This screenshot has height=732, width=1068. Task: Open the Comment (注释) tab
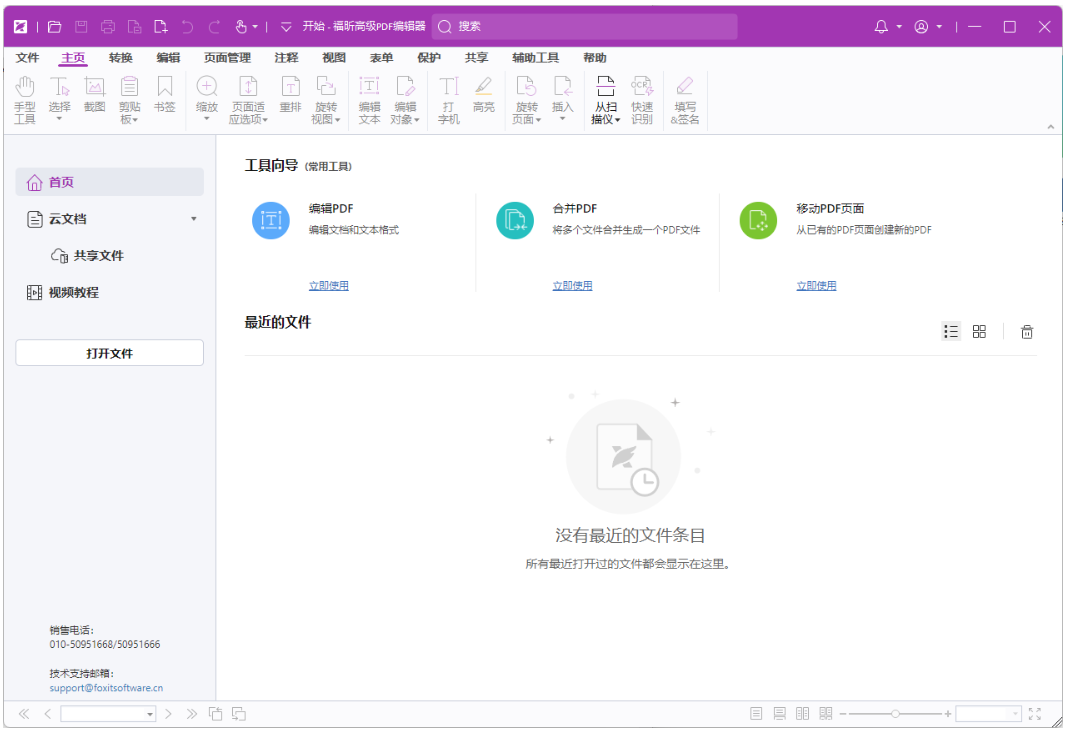(x=287, y=58)
